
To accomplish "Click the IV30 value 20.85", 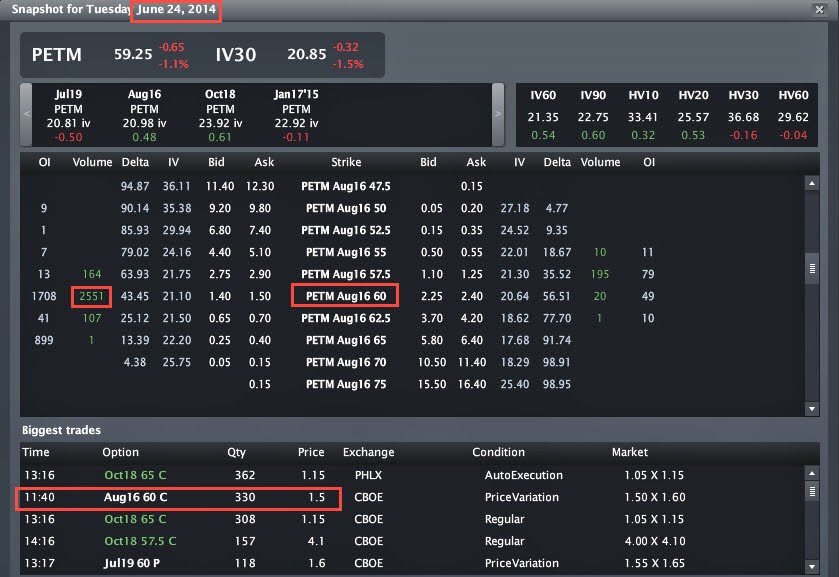I will (307, 55).
